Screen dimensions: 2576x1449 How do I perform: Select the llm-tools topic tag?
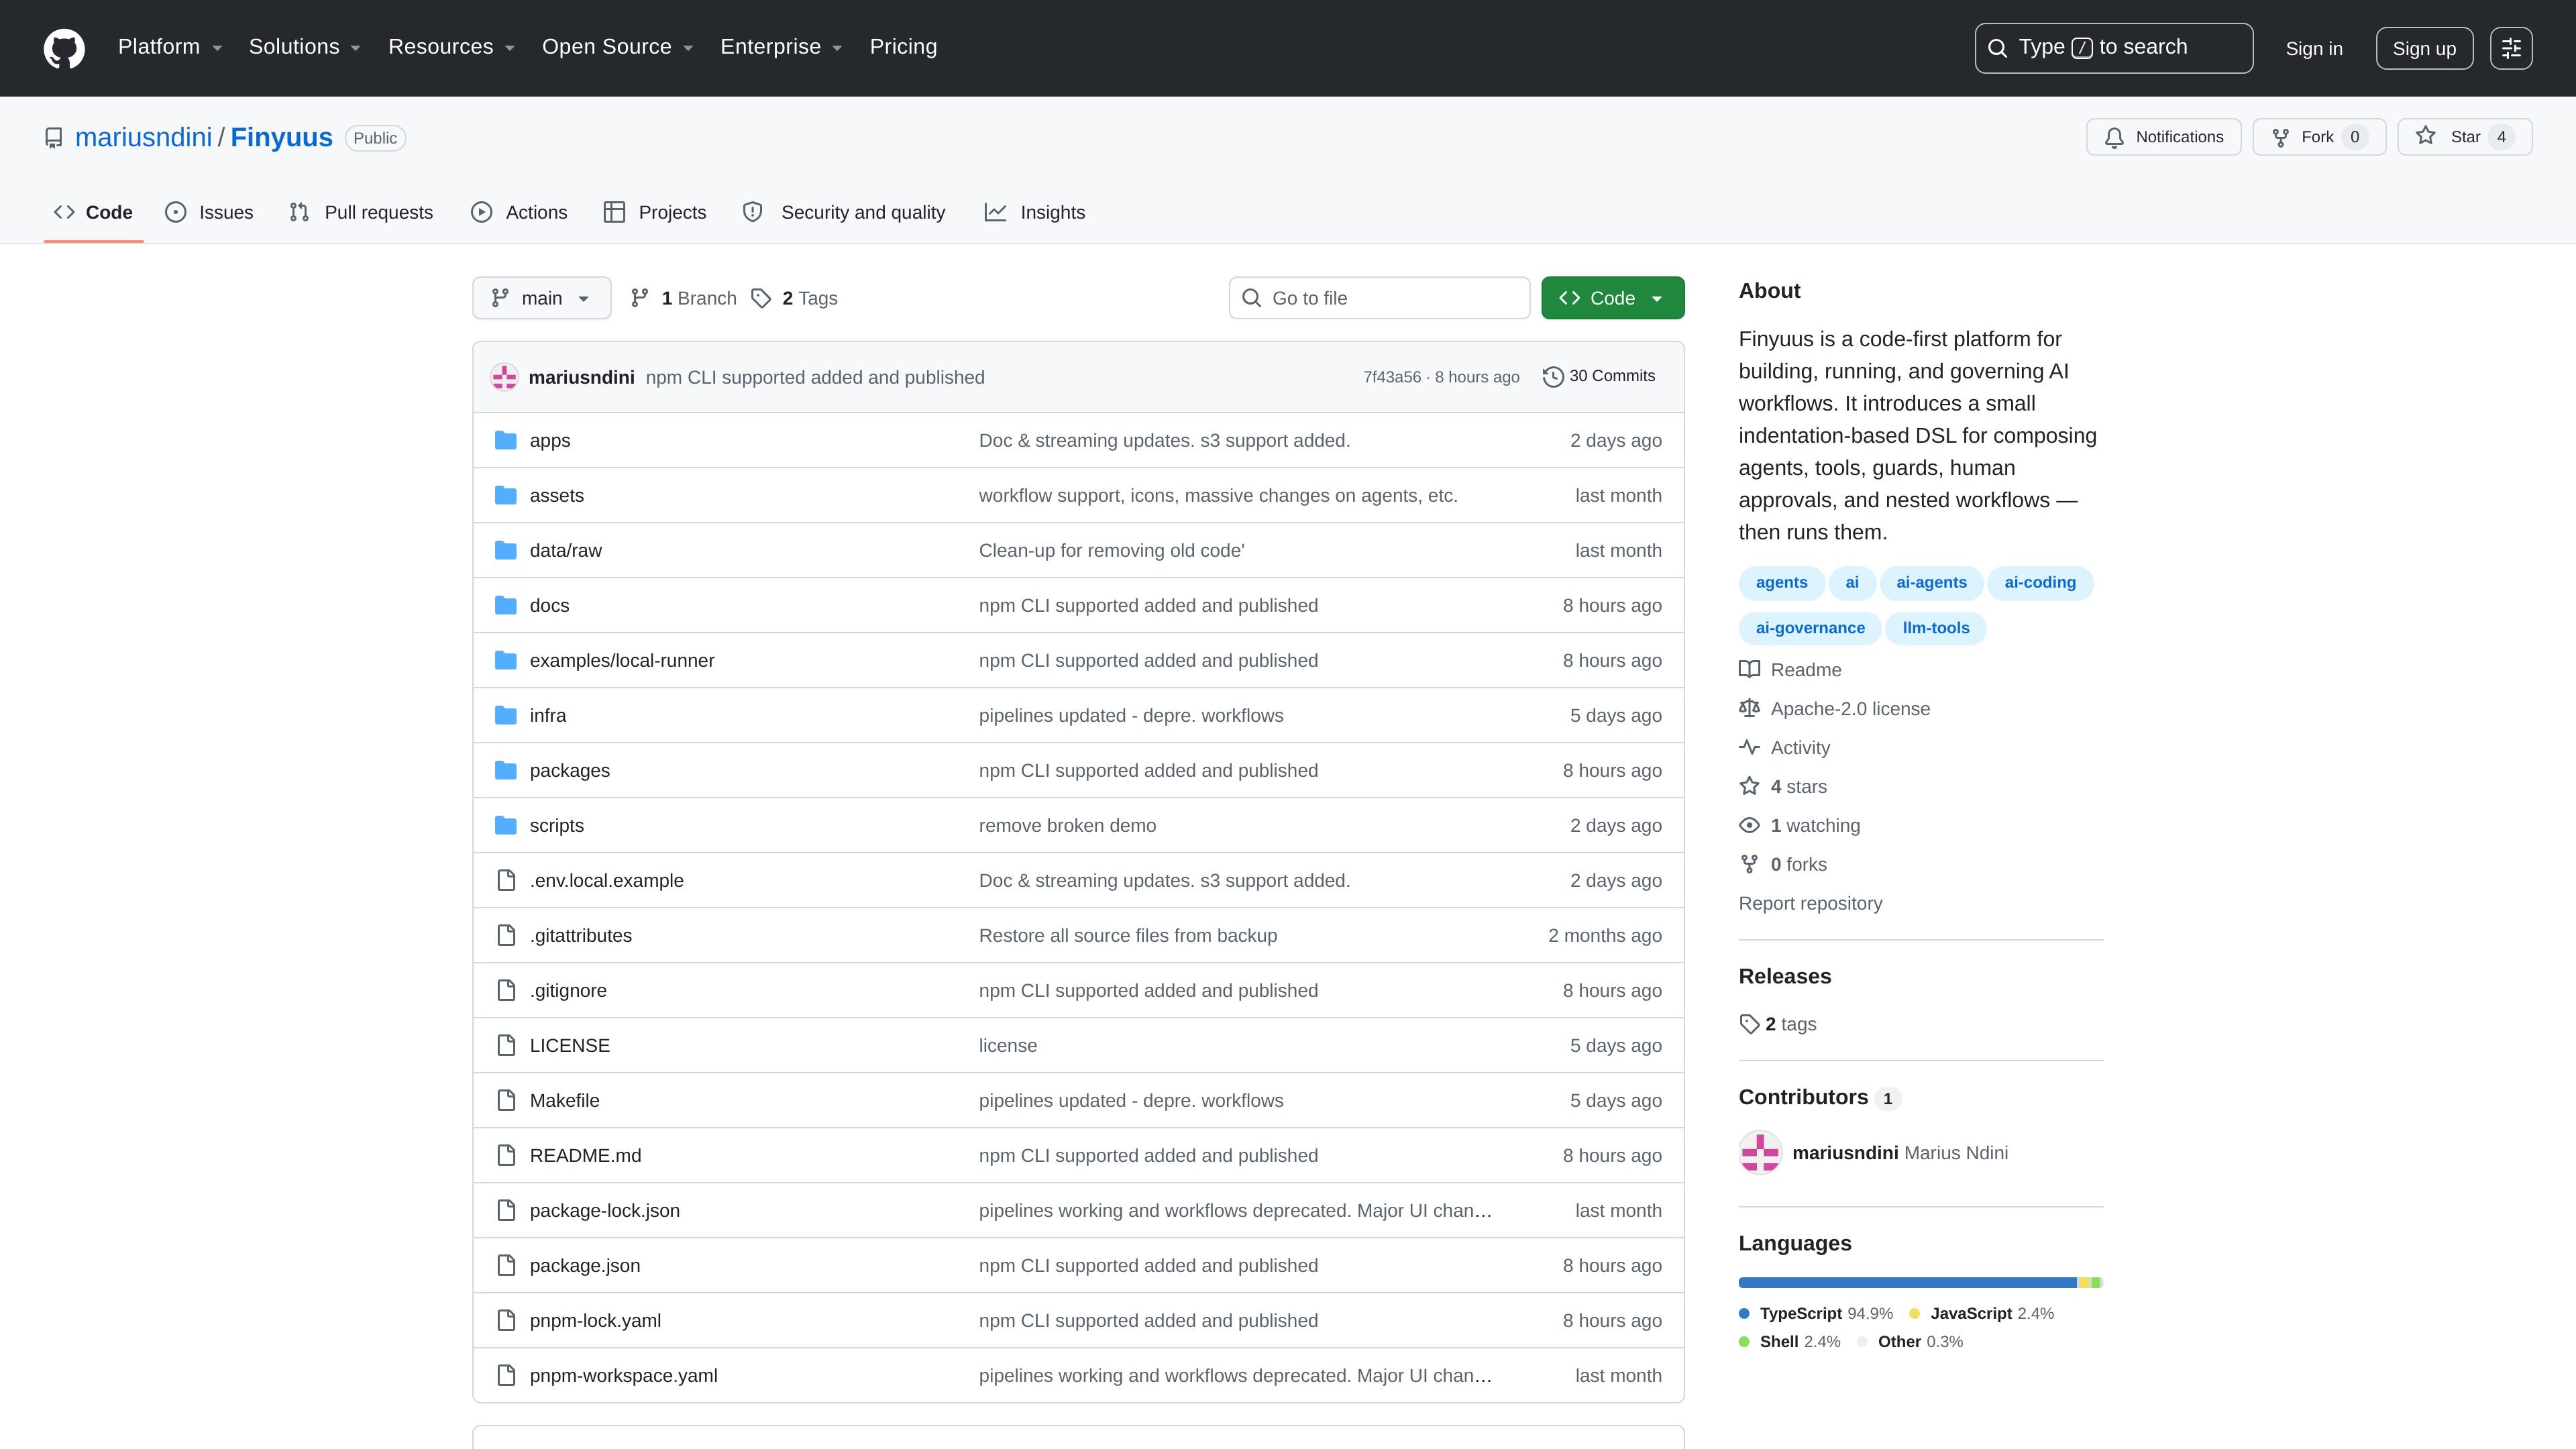[x=1935, y=628]
